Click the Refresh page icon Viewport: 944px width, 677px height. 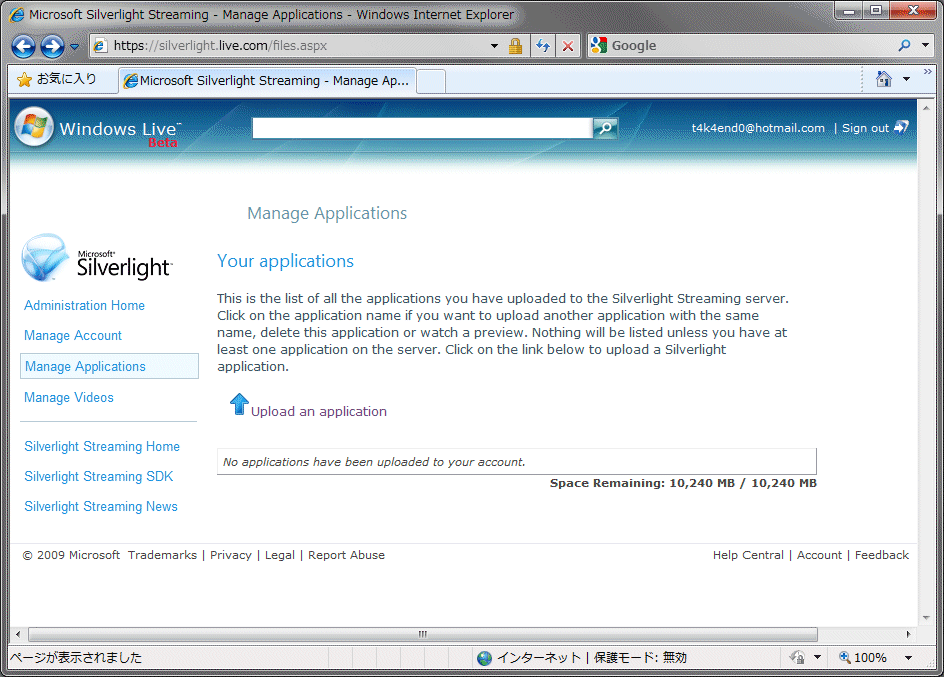543,46
